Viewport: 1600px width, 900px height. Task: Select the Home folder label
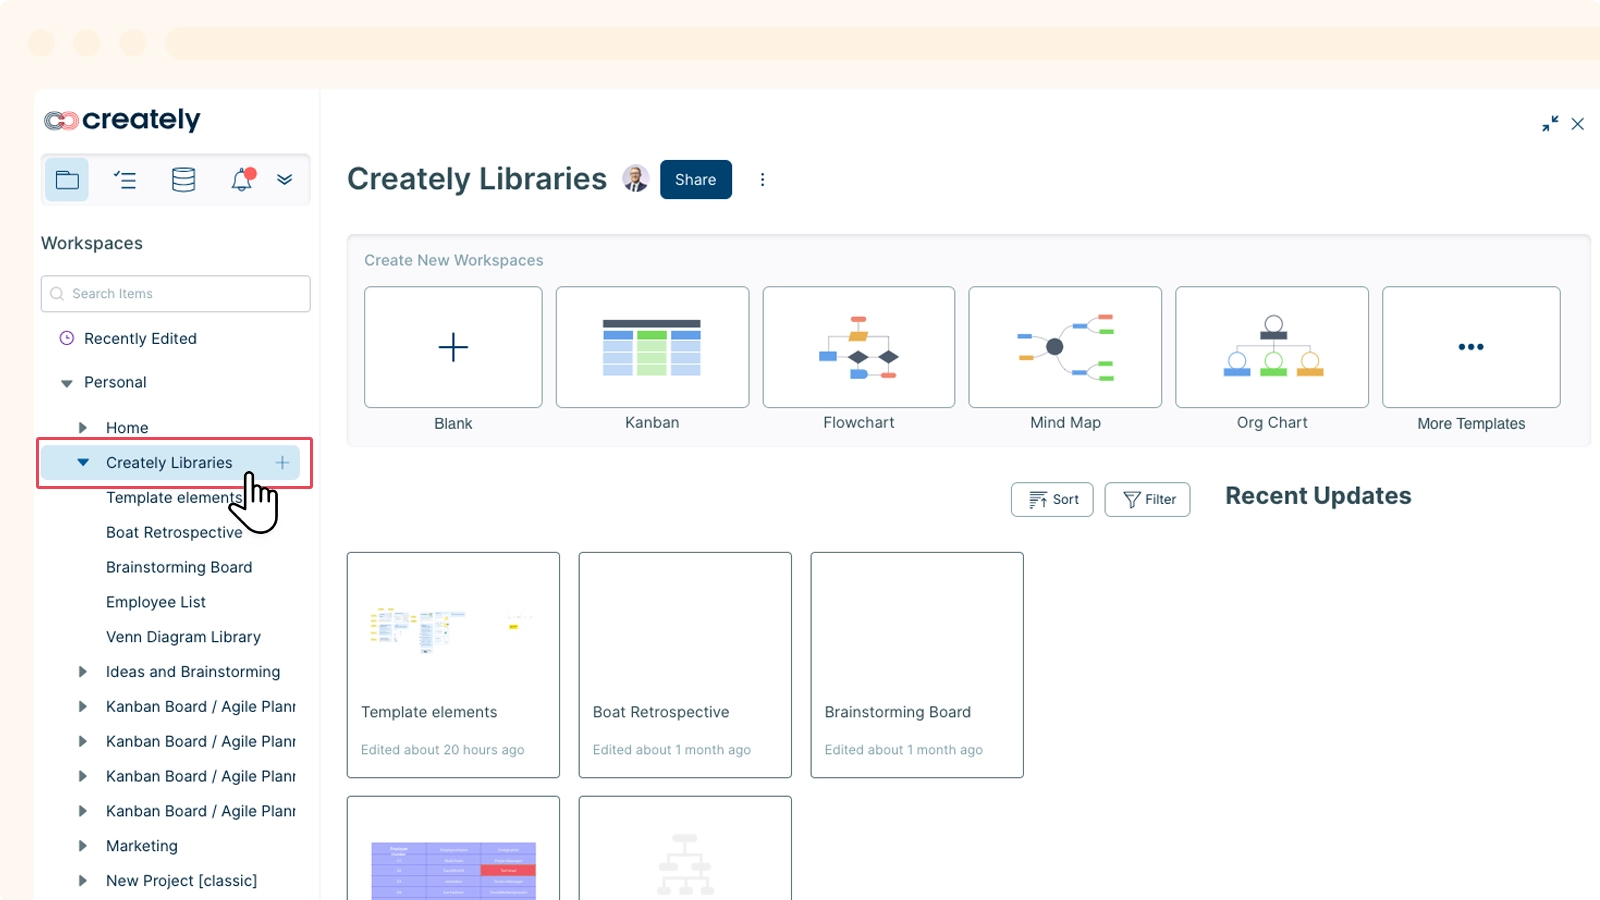(127, 428)
